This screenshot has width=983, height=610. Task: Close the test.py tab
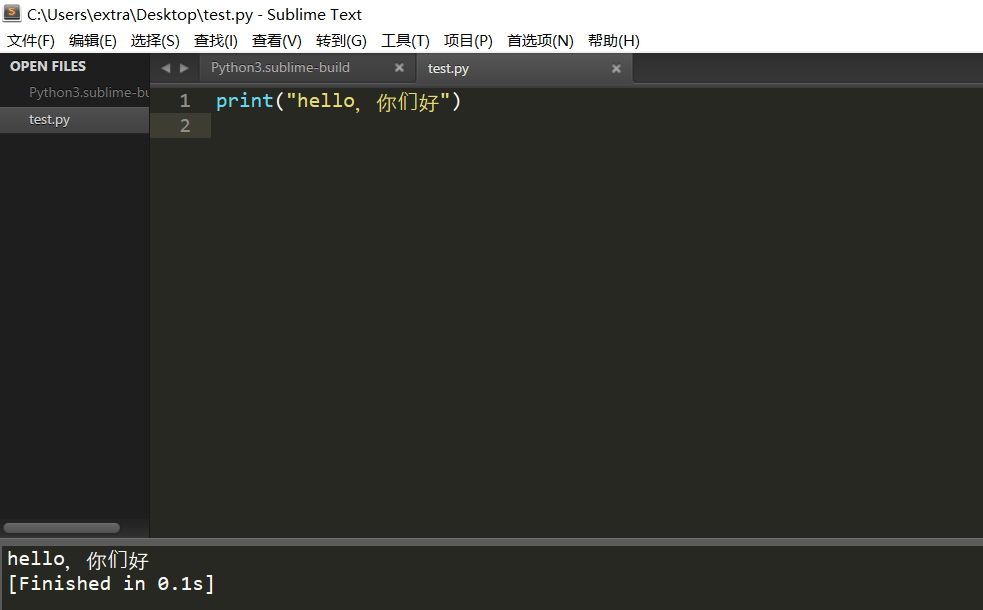(x=615, y=68)
